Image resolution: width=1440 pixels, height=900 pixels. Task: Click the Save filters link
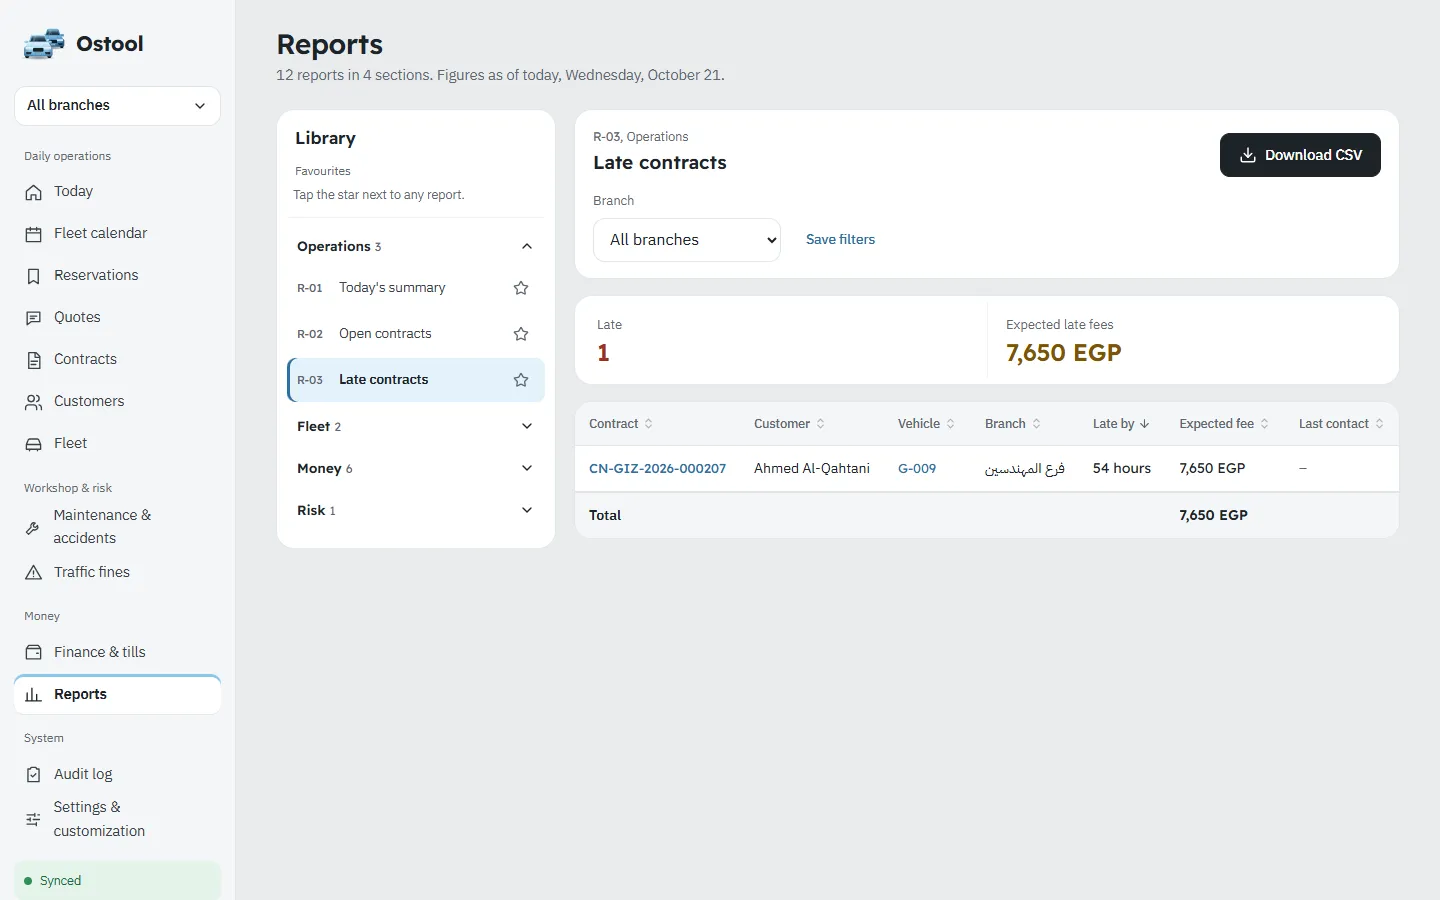pos(840,240)
